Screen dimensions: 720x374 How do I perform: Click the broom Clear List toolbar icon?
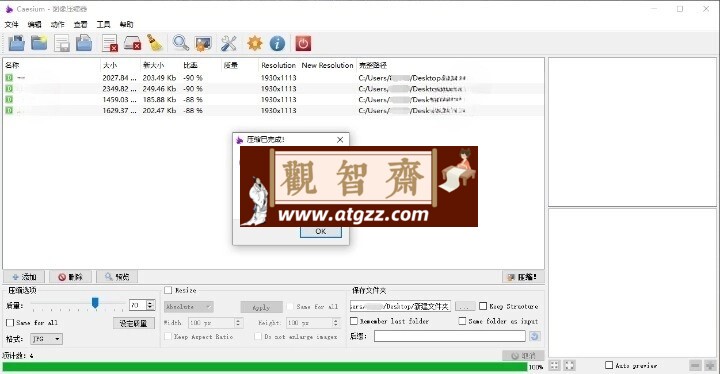(155, 44)
